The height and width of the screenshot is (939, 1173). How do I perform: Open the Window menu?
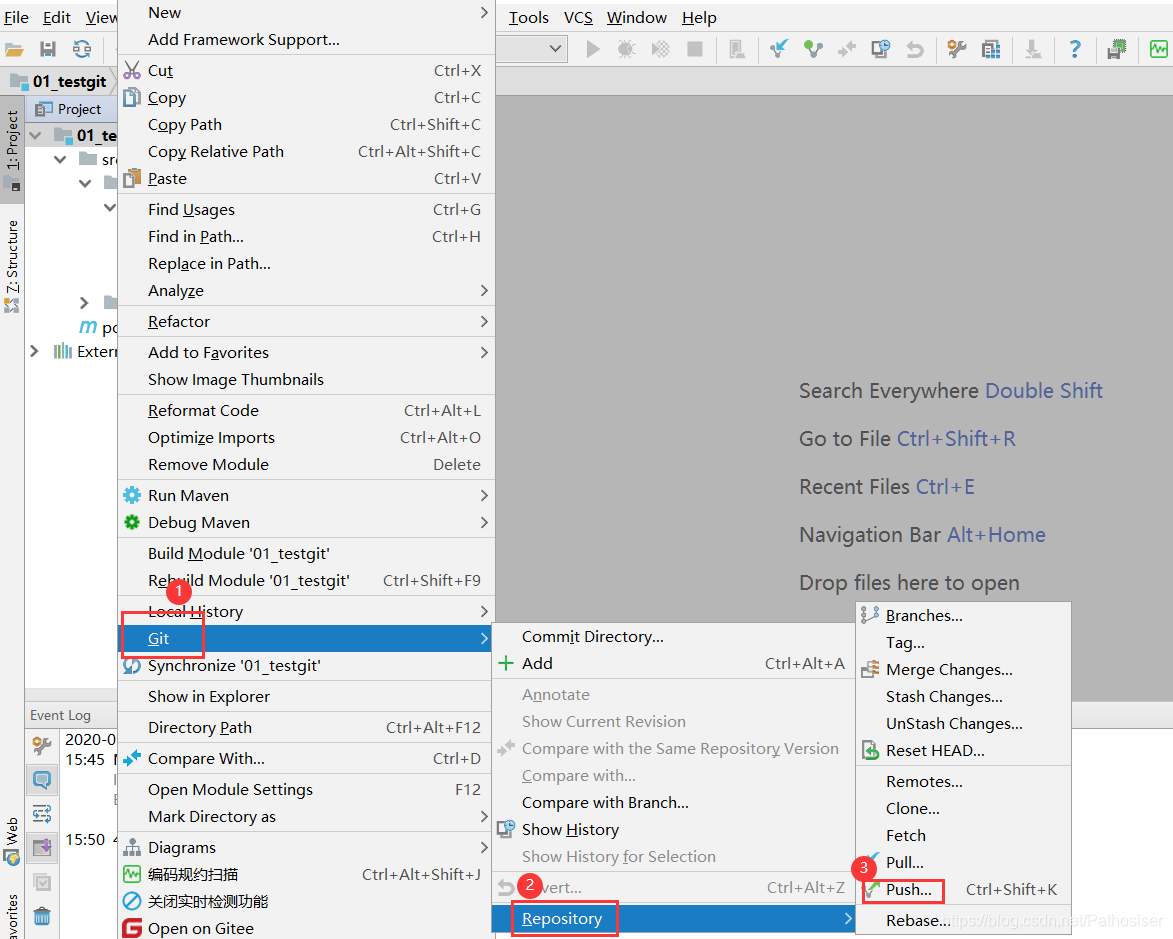tap(637, 17)
